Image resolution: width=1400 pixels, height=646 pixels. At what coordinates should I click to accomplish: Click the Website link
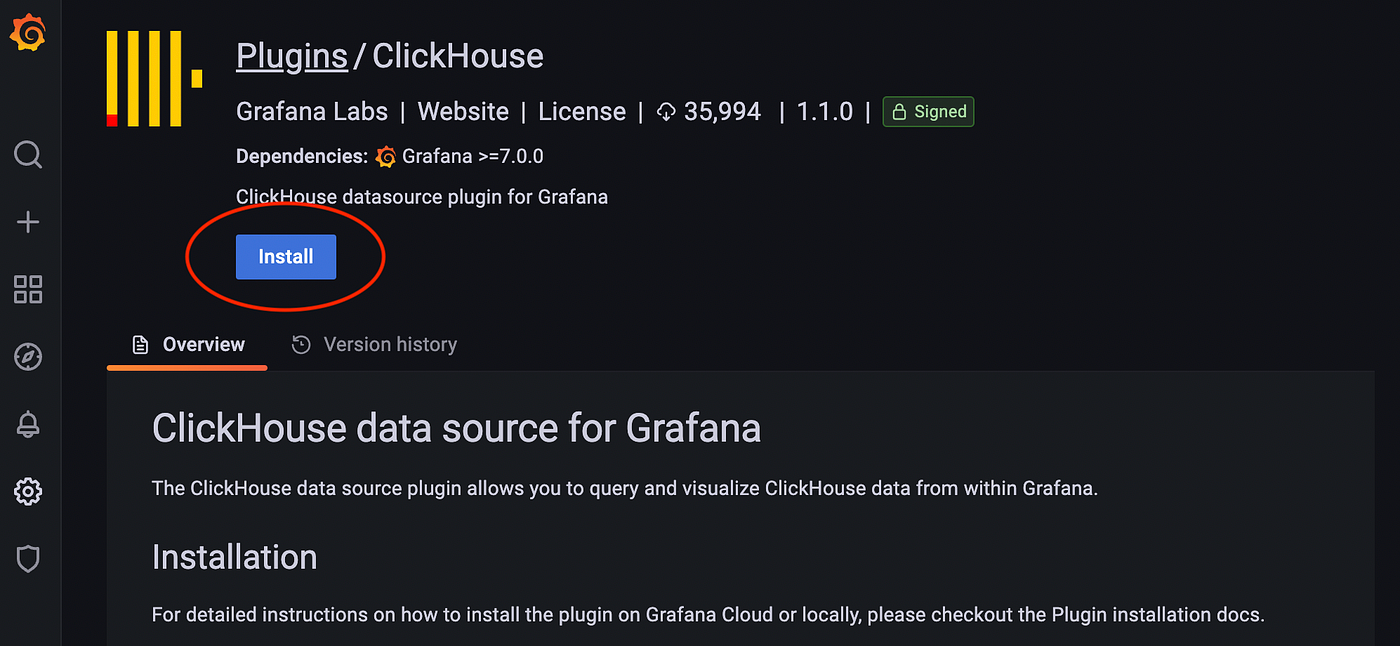click(x=463, y=111)
